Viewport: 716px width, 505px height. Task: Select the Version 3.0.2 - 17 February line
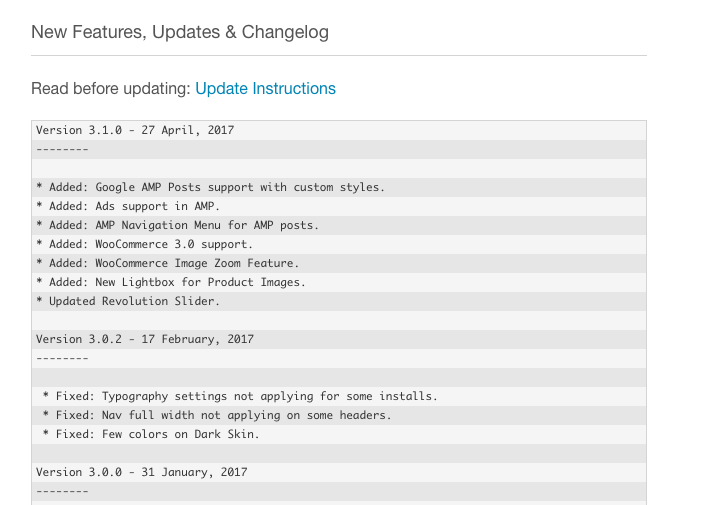pos(145,339)
